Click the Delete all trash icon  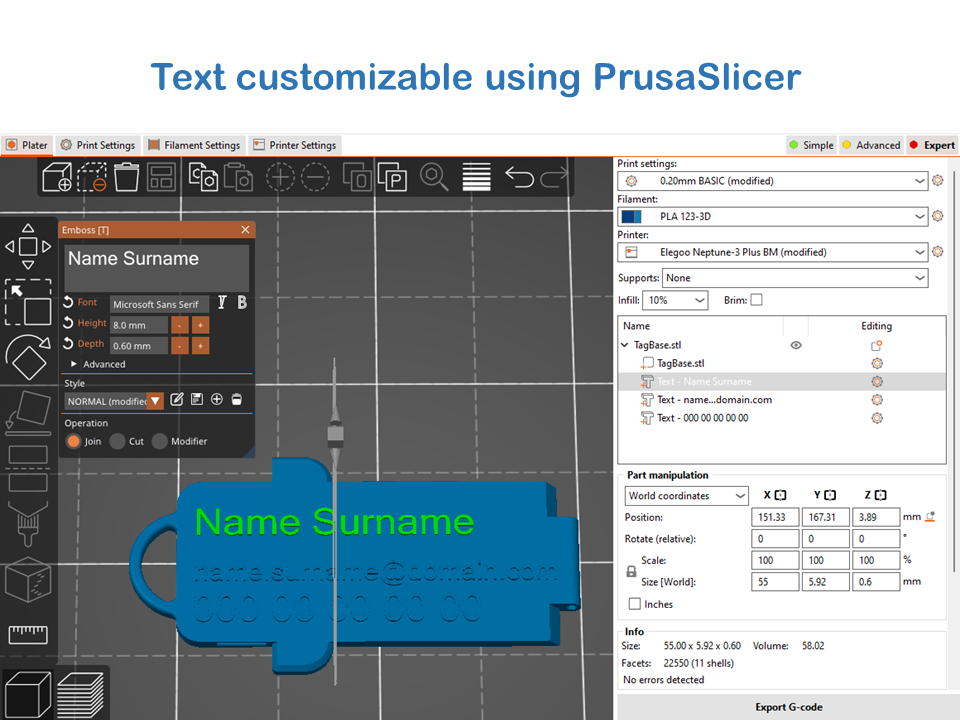(126, 178)
